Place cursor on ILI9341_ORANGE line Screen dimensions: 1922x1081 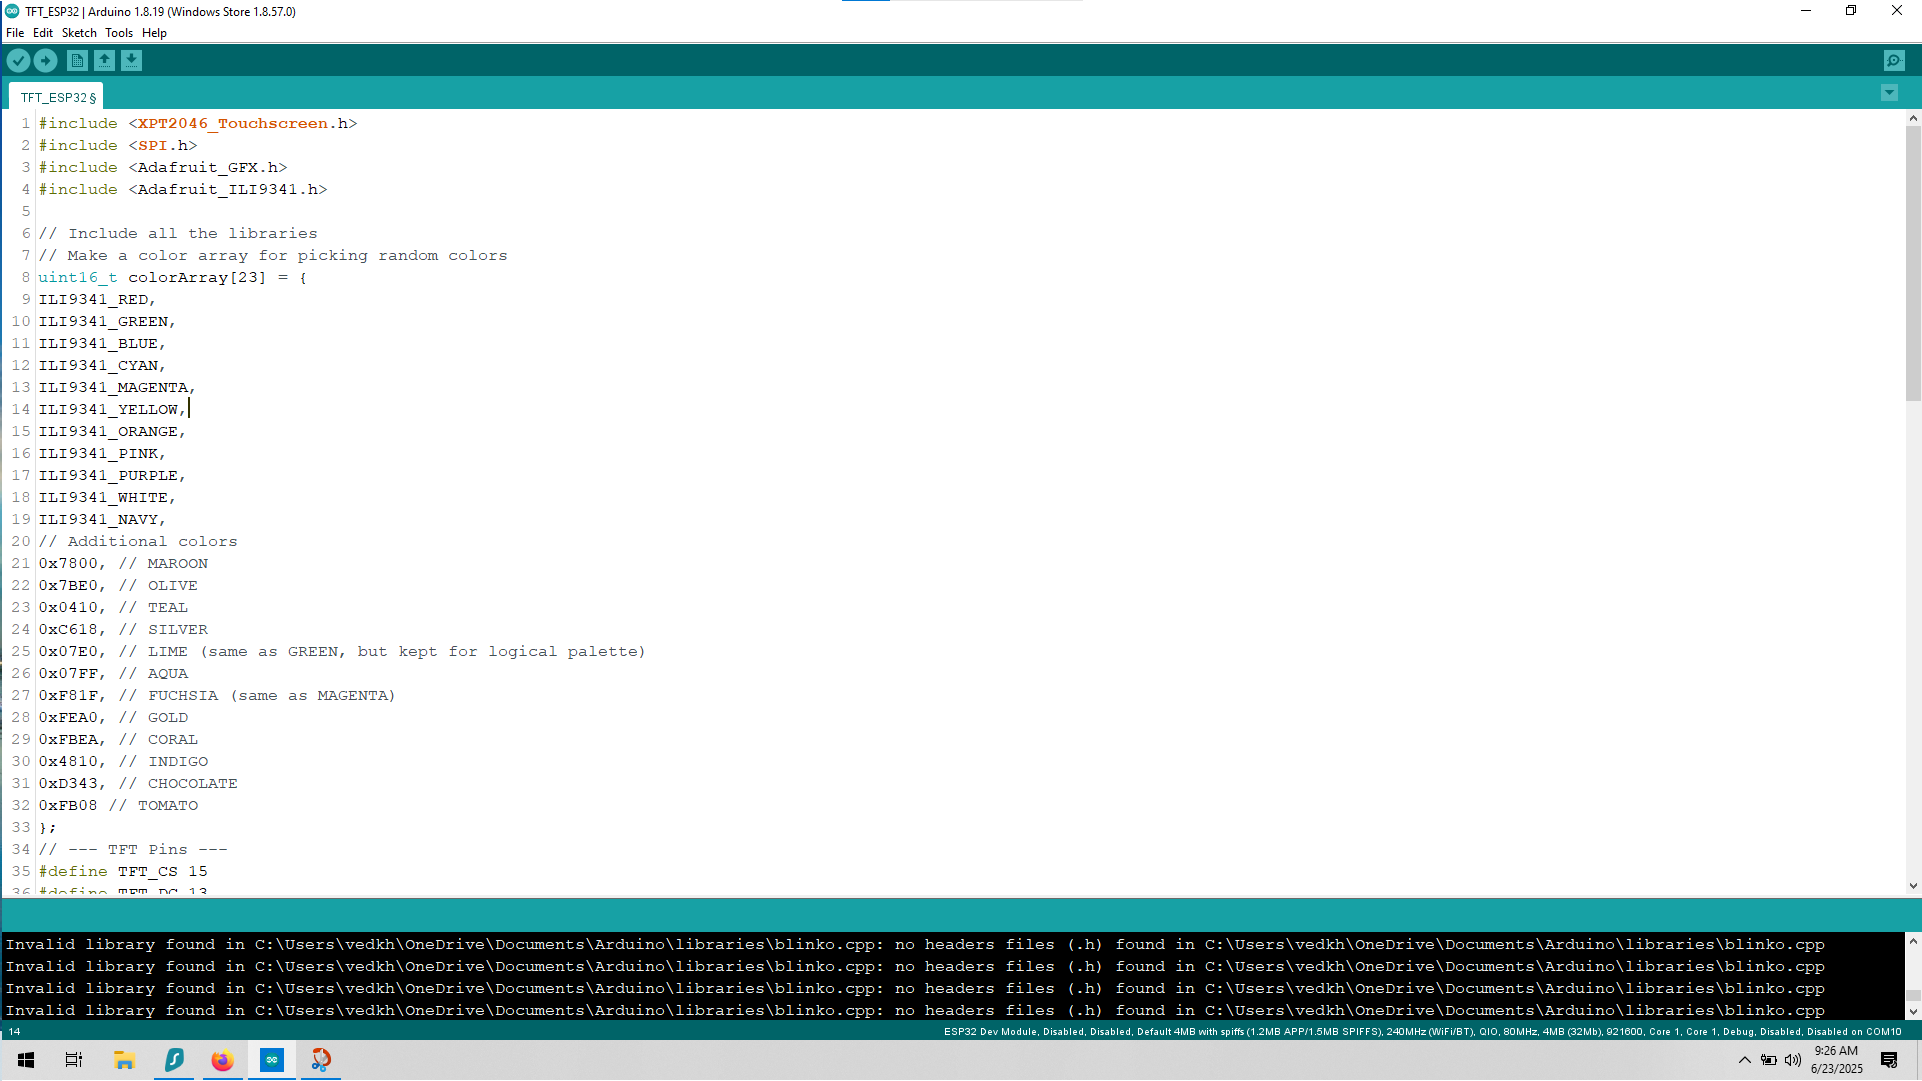112,432
